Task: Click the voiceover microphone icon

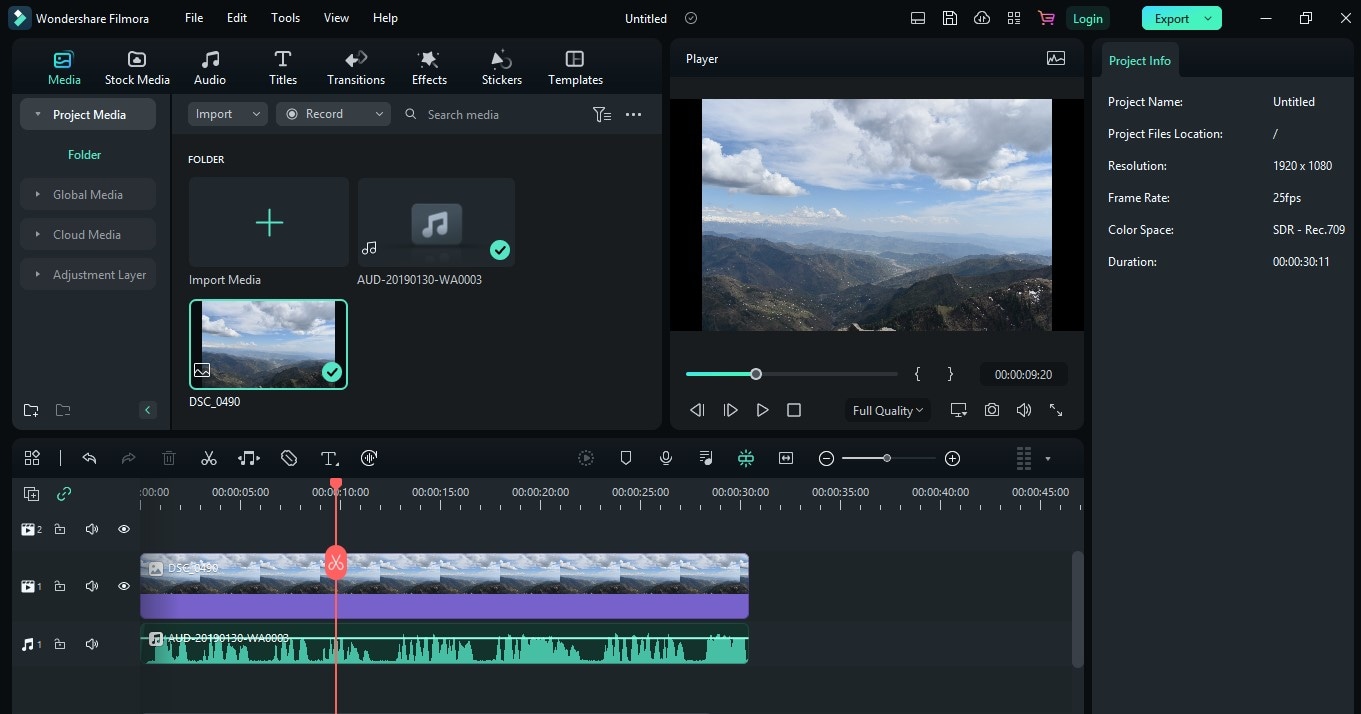Action: coord(666,458)
